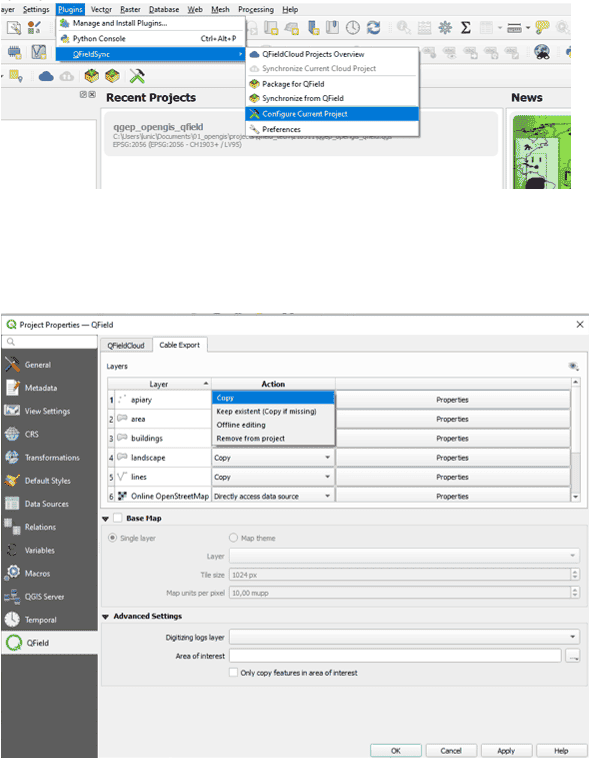Click the measure ruler toolbar icon
Image resolution: width=591 pixels, height=761 pixels.
click(514, 28)
